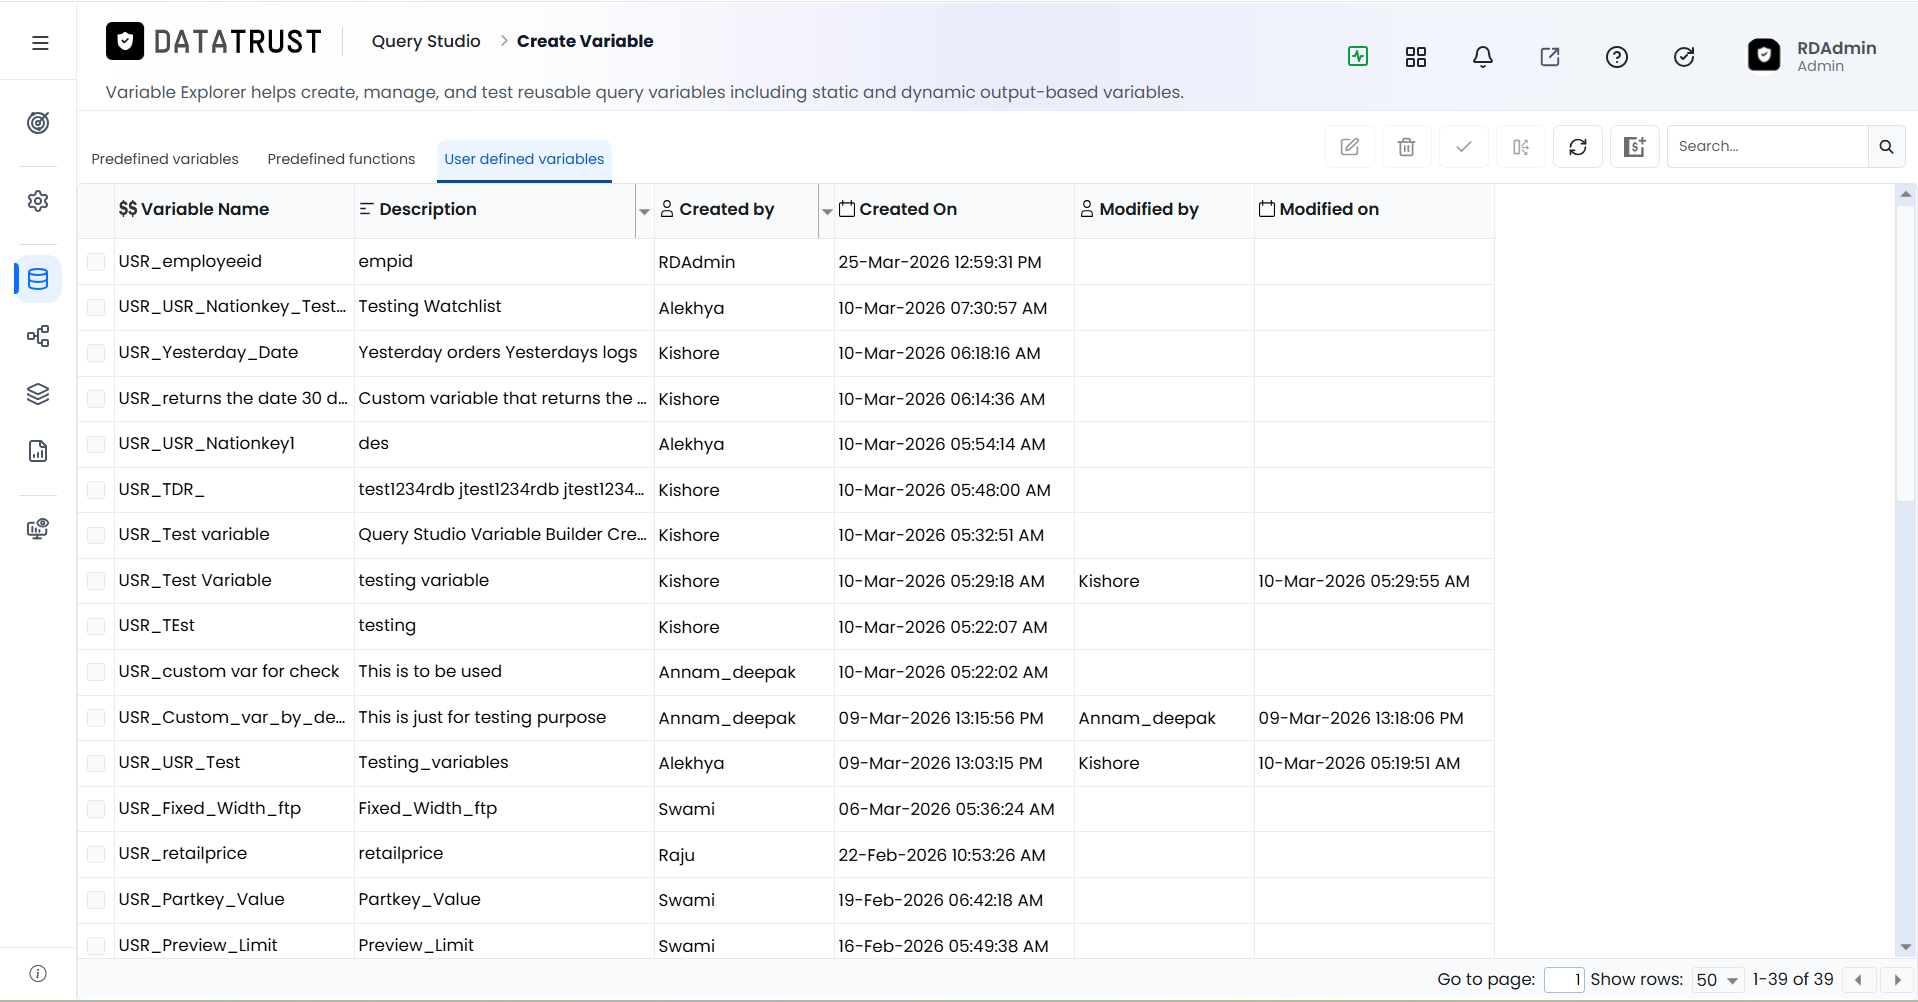Open the report document sidebar icon
Screen dimensions: 1918x1002
(38, 451)
